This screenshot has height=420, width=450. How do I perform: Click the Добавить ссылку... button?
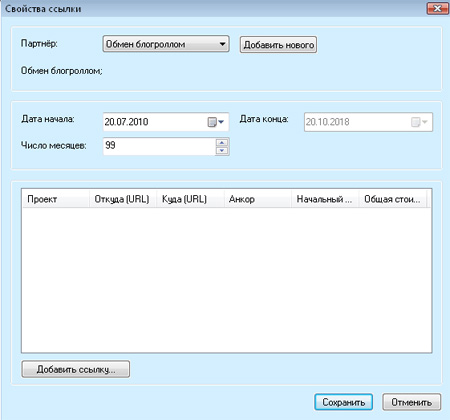tap(76, 369)
